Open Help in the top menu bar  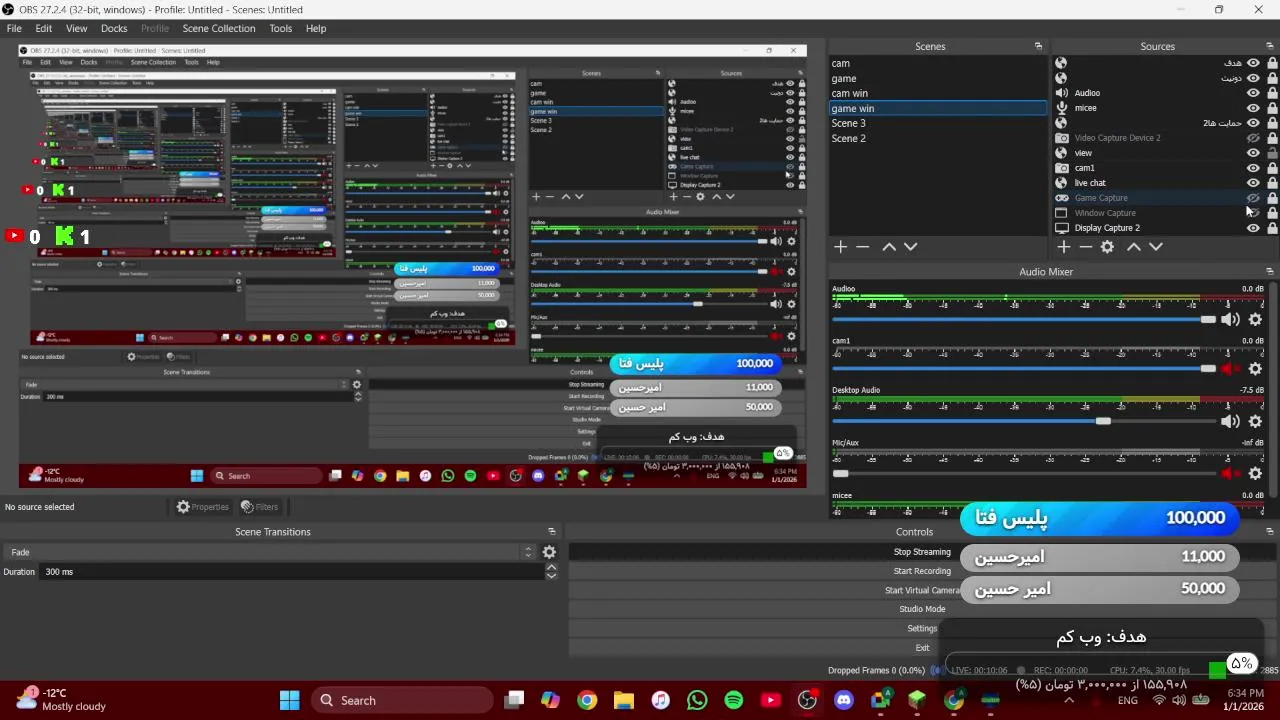pos(316,28)
